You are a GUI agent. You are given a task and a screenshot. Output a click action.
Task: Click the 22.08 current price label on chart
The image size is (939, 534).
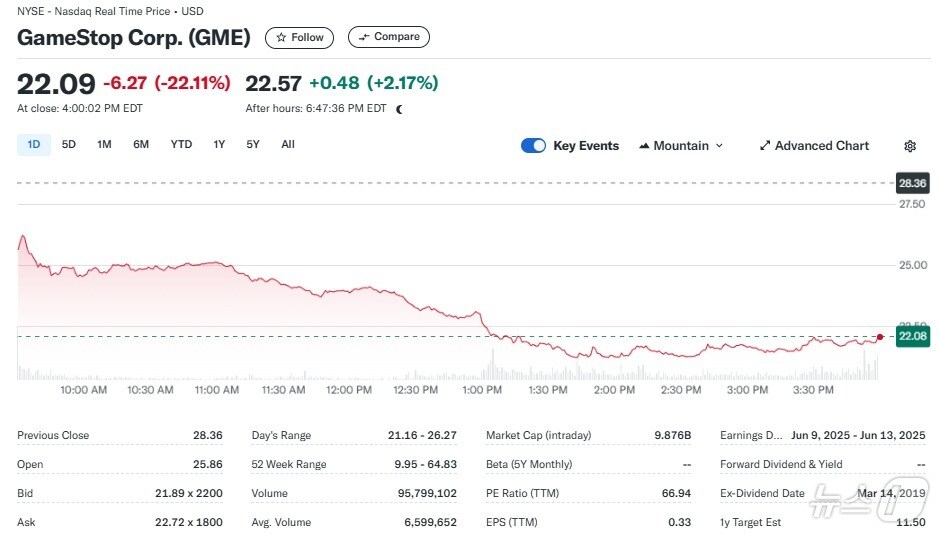(x=912, y=337)
